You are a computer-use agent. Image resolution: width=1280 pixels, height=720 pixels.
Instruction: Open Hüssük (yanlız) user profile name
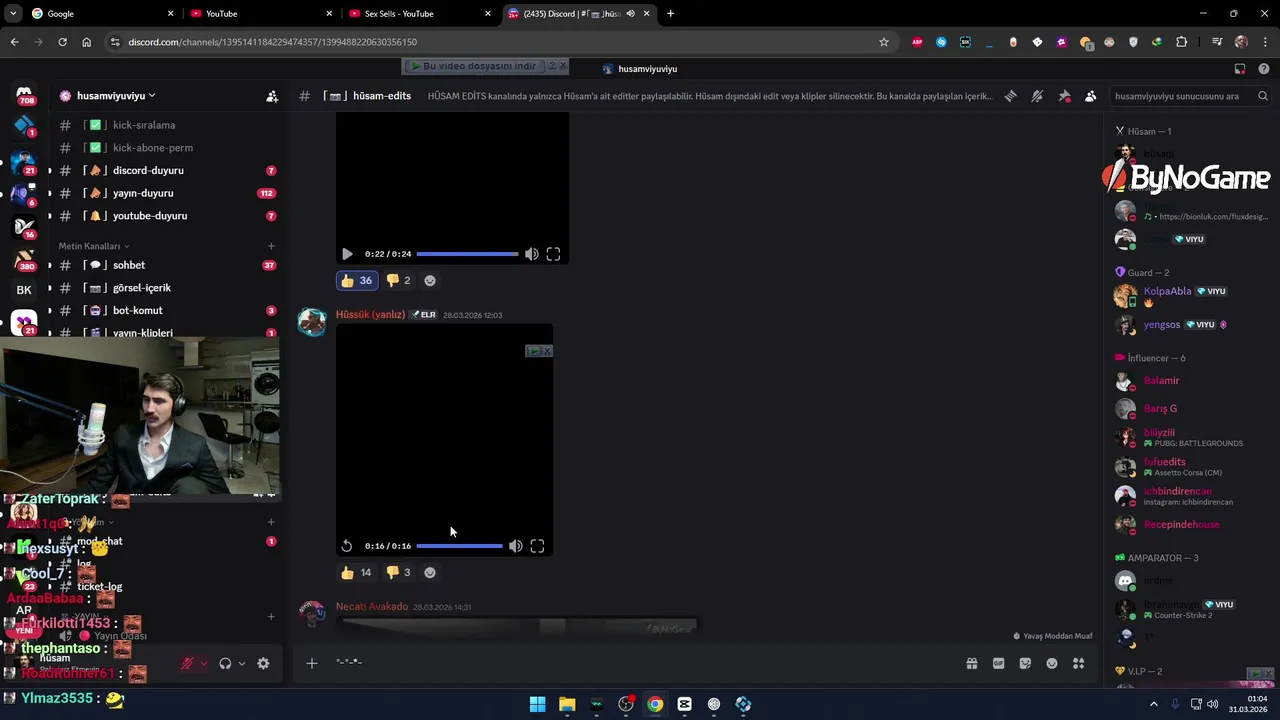point(370,315)
